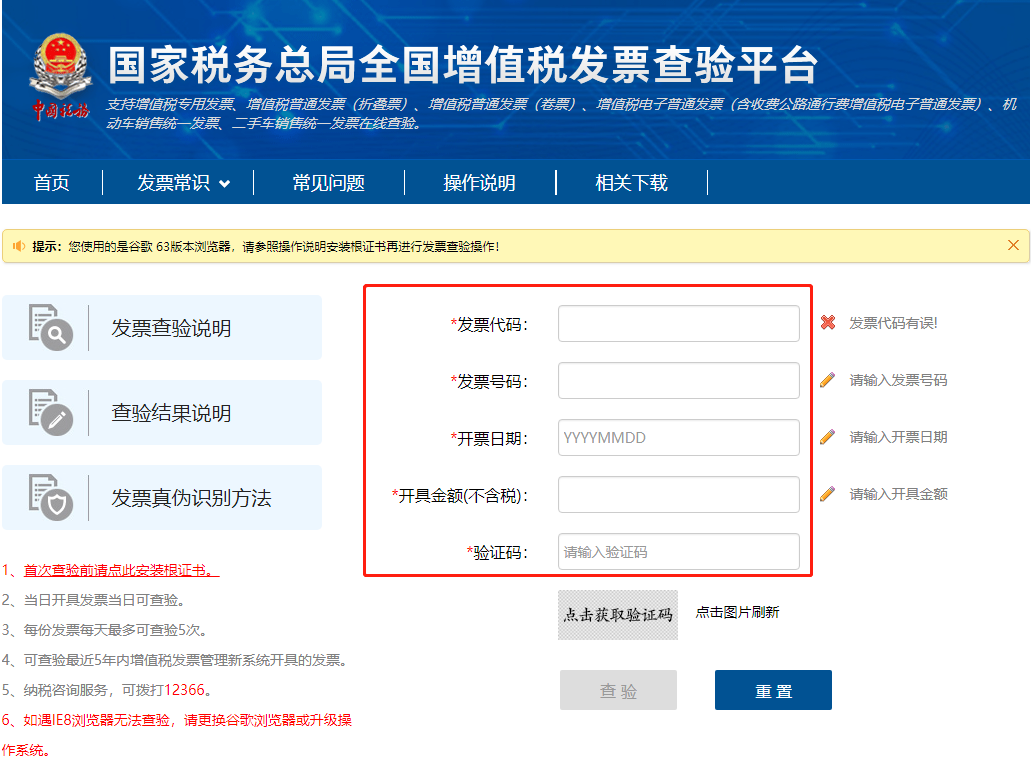Image resolution: width=1031 pixels, height=773 pixels.
Task: Close the yellow browser notice bar
Action: [1013, 245]
